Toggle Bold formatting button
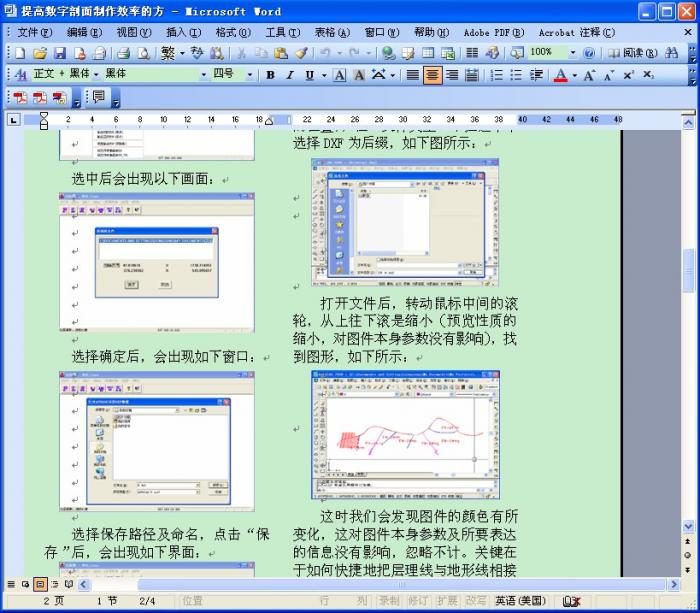This screenshot has height=613, width=700. click(x=270, y=75)
